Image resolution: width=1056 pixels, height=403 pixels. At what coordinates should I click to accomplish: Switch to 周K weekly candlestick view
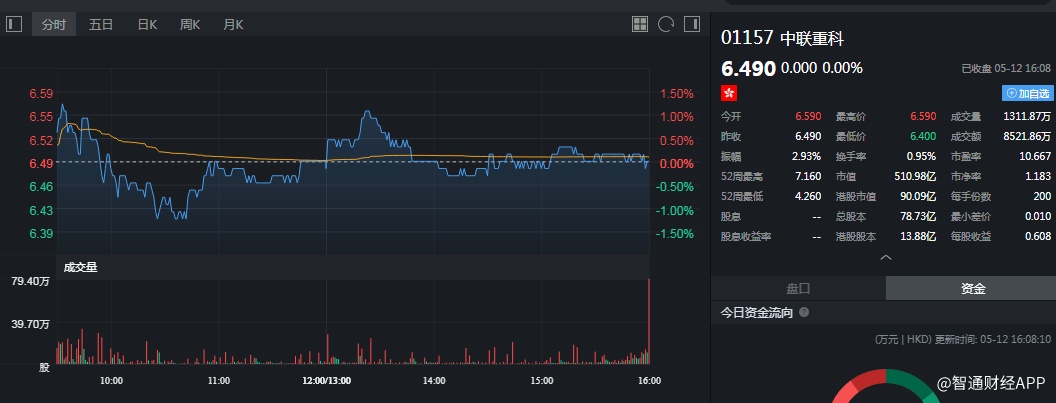(x=190, y=24)
